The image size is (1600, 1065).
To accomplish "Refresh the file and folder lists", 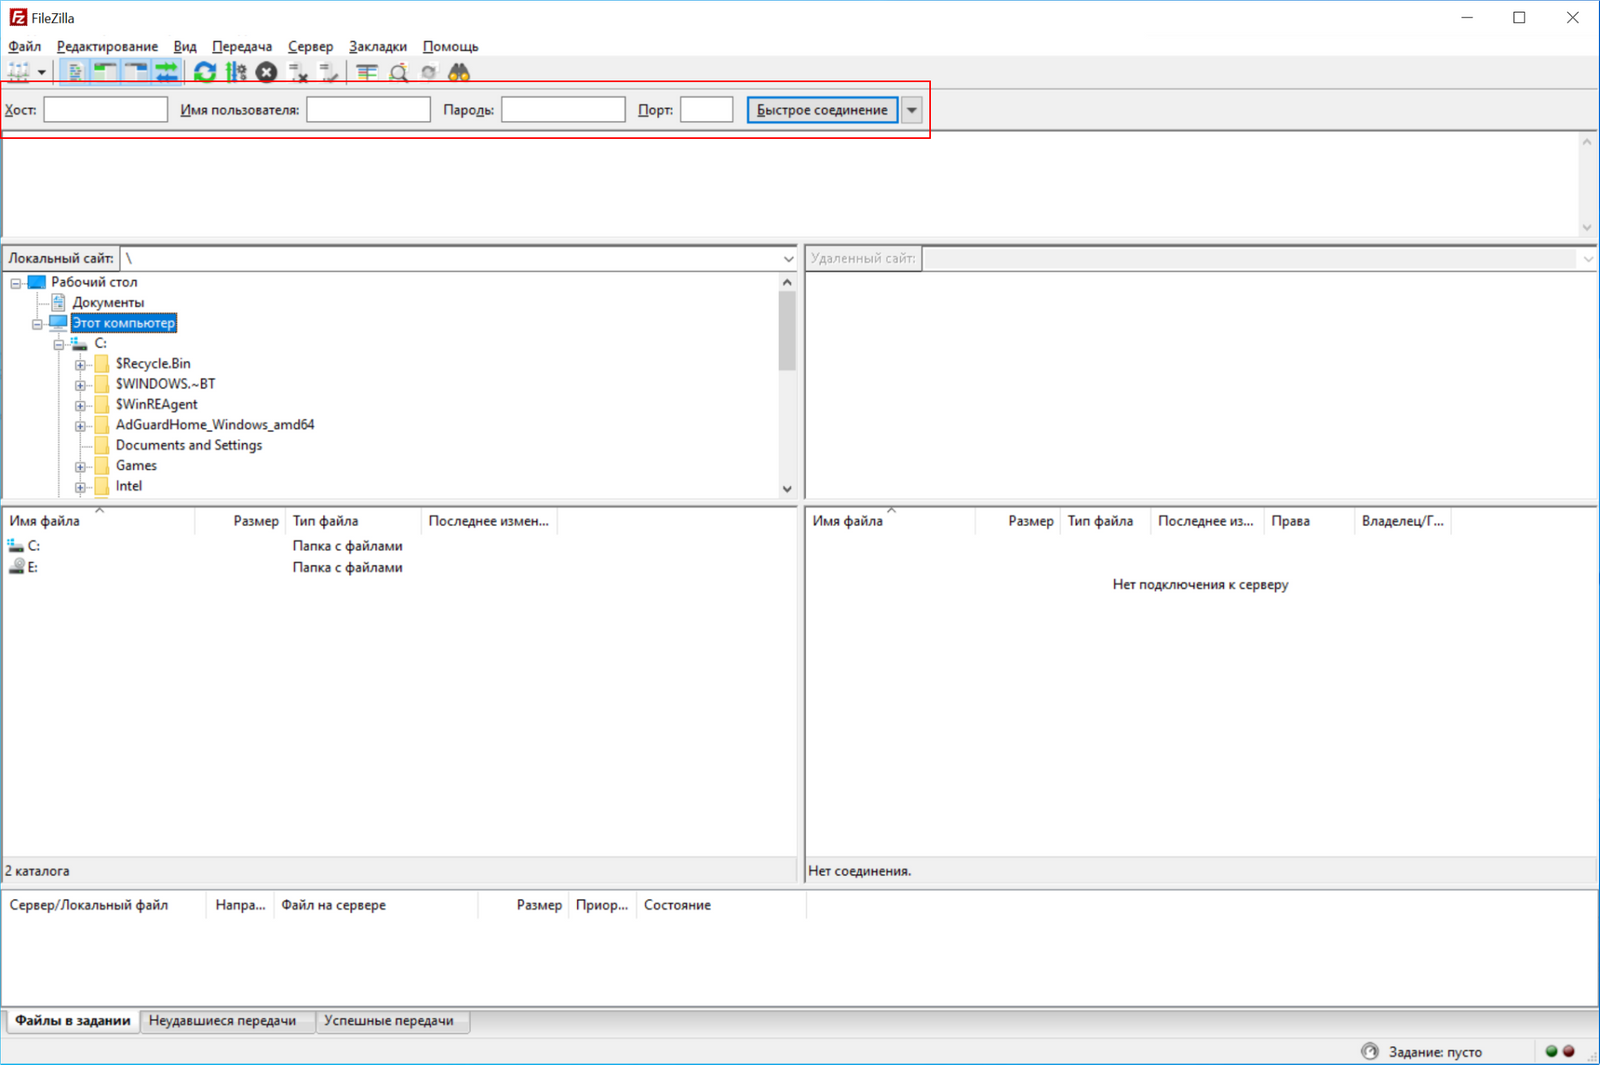I will (x=205, y=72).
